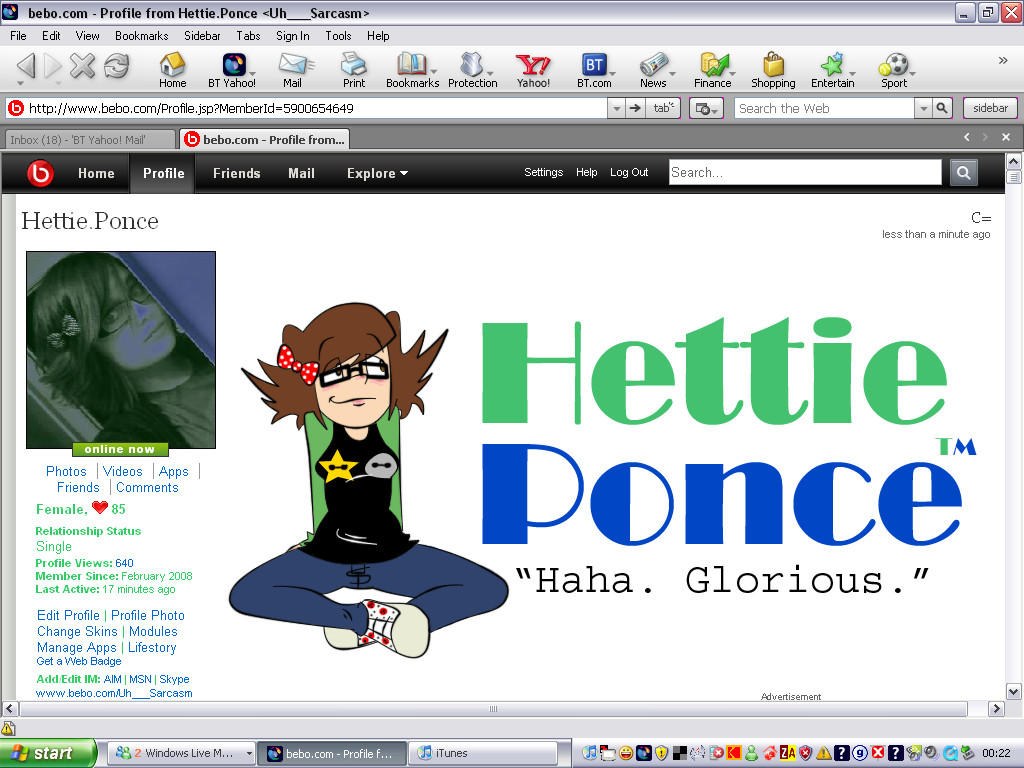This screenshot has width=1024, height=768.
Task: Click the Bebo Search... input field
Action: [805, 172]
